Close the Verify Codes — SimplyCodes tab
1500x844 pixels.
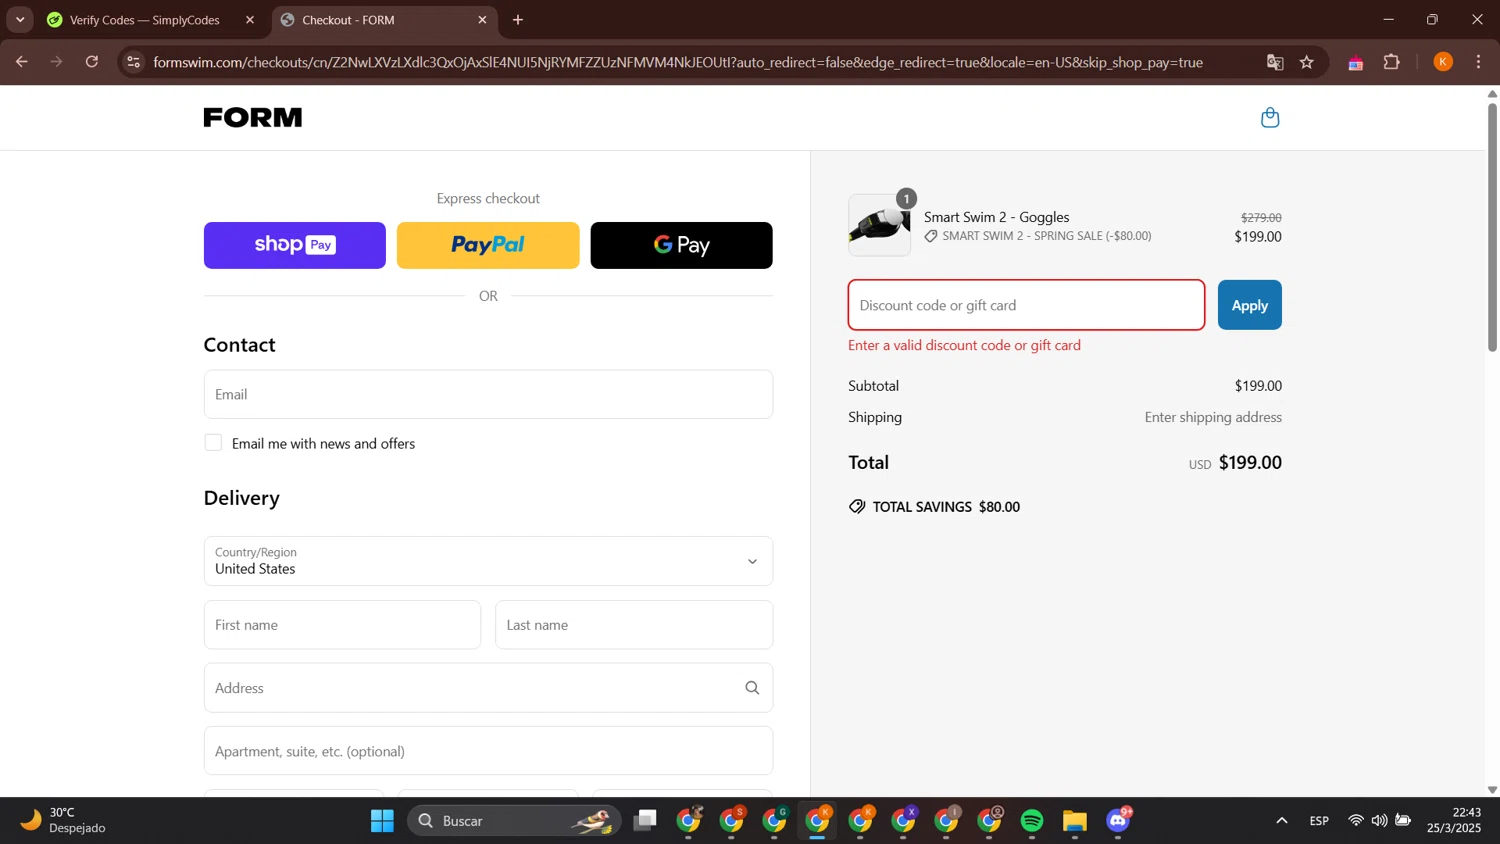tap(250, 20)
